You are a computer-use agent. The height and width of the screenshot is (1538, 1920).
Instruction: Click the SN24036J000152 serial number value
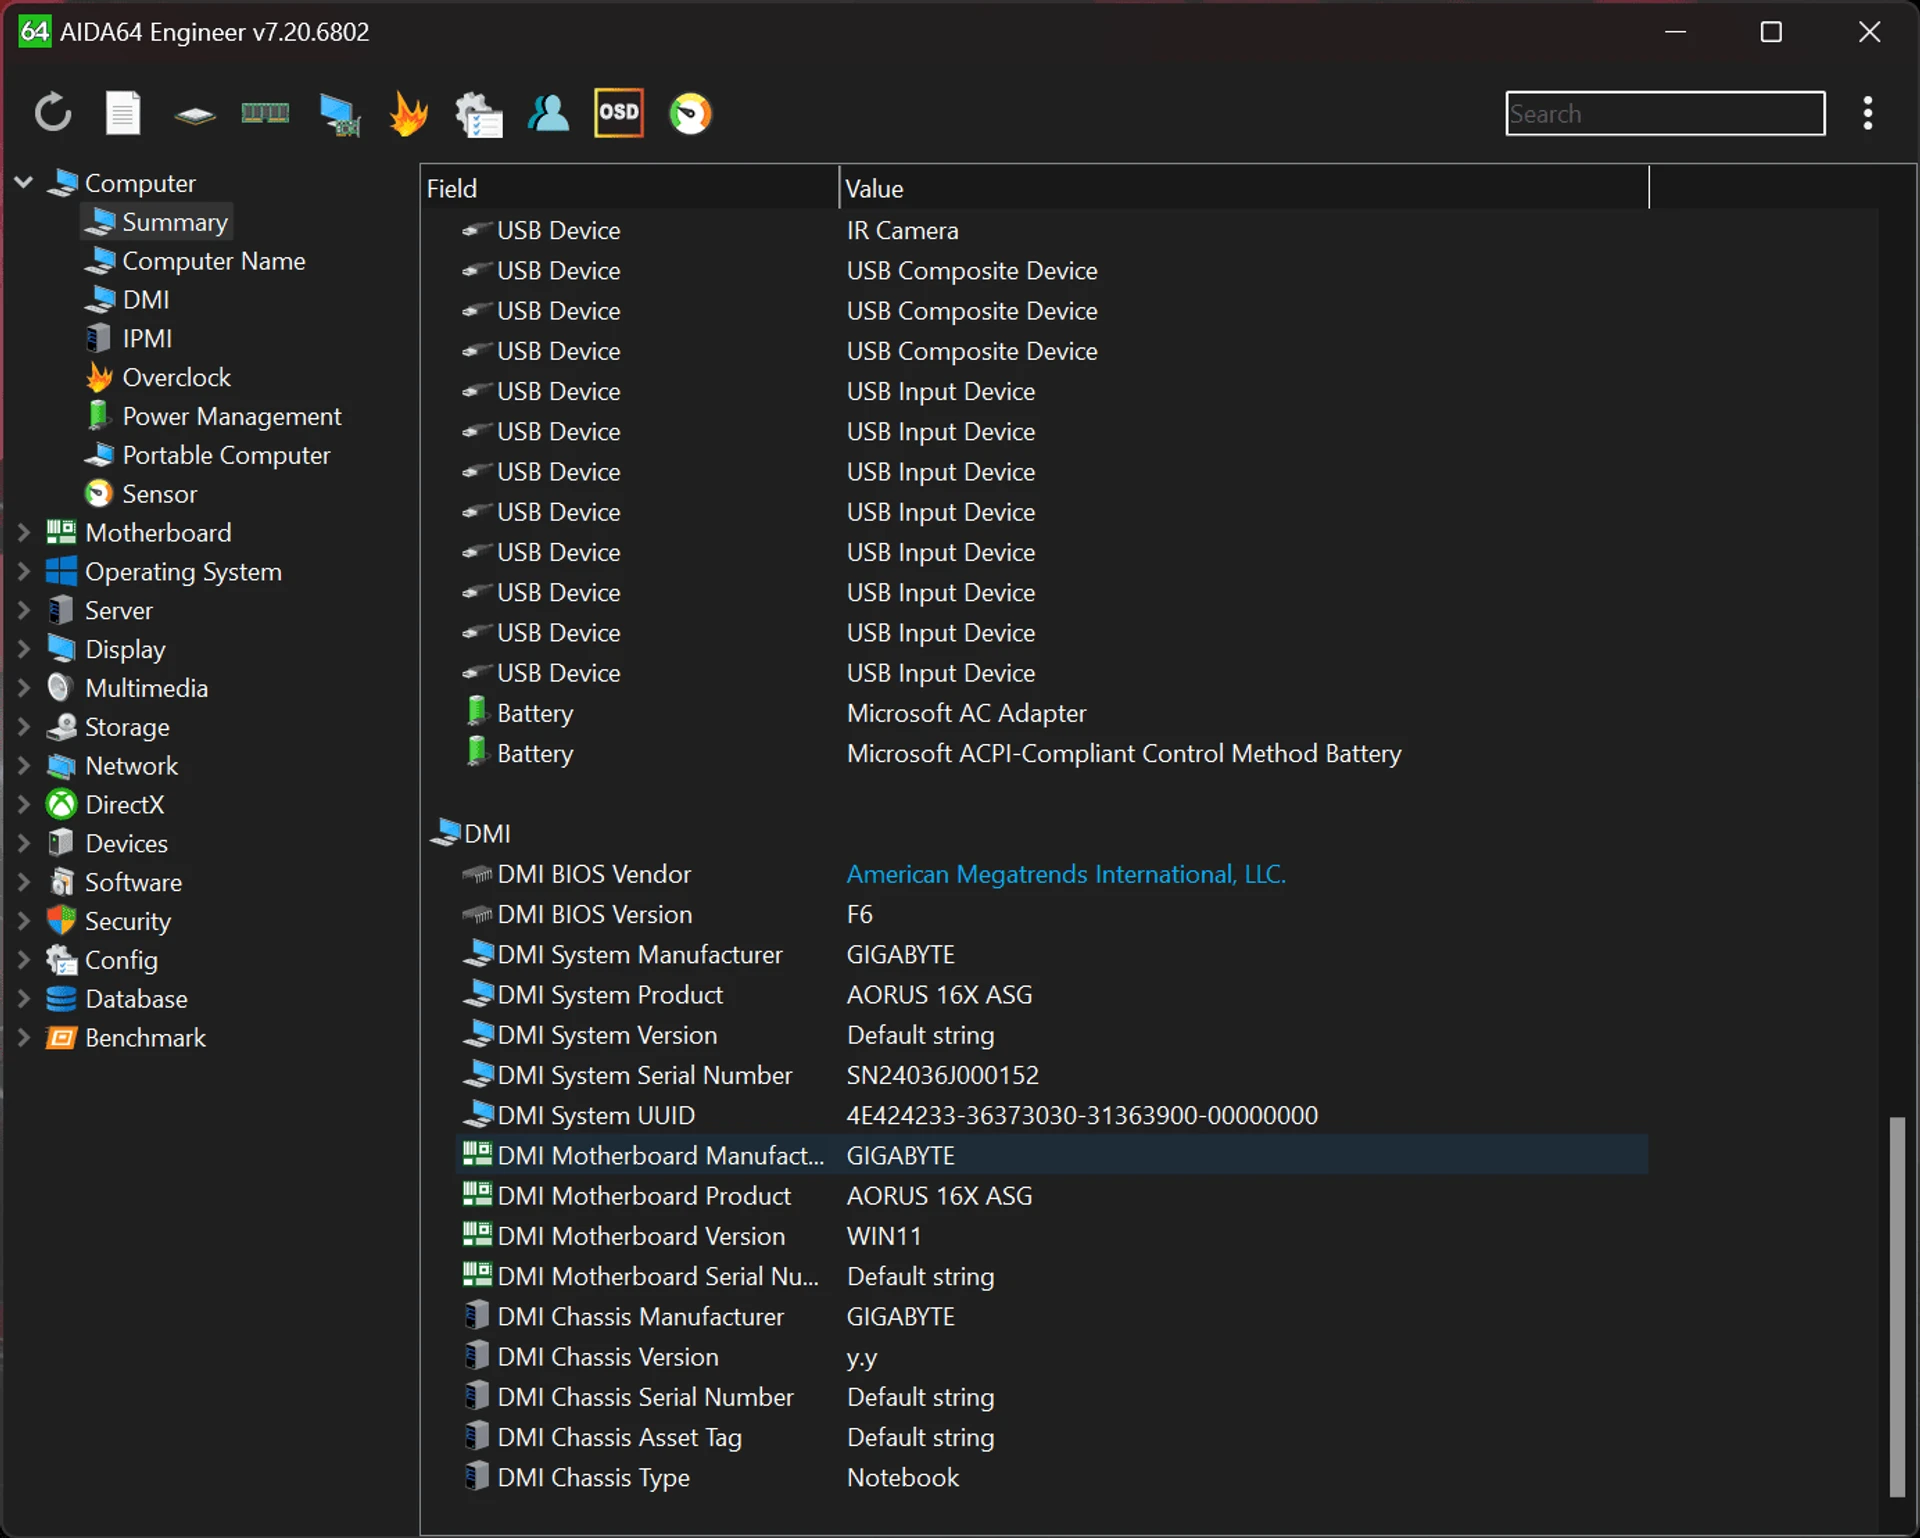pyautogui.click(x=942, y=1075)
